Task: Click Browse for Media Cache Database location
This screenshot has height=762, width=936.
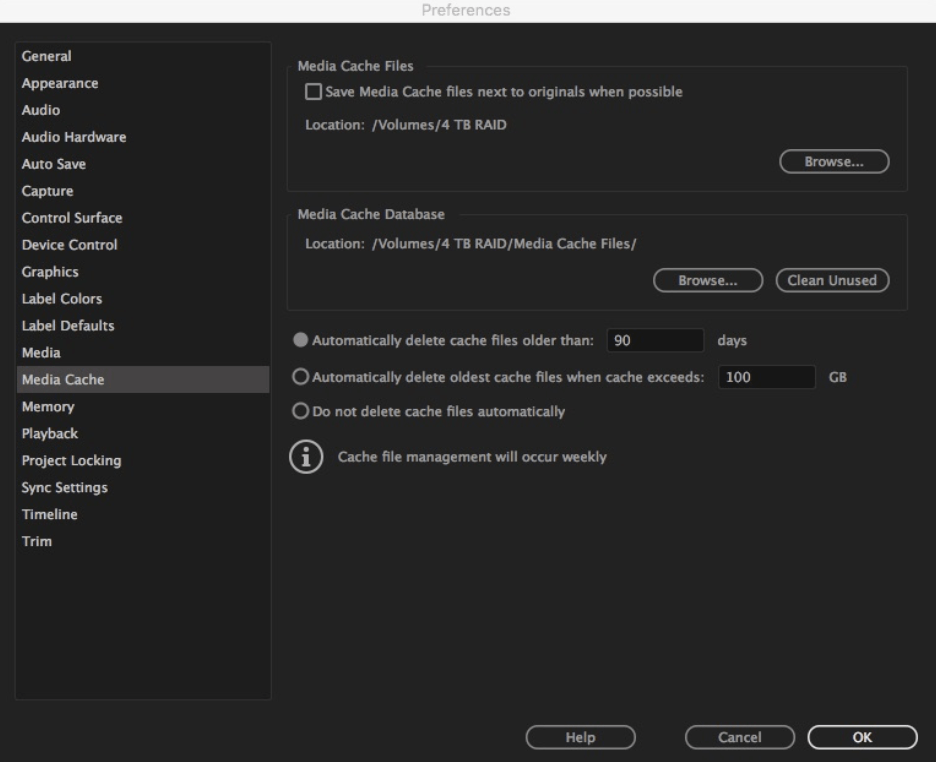Action: [x=708, y=281]
